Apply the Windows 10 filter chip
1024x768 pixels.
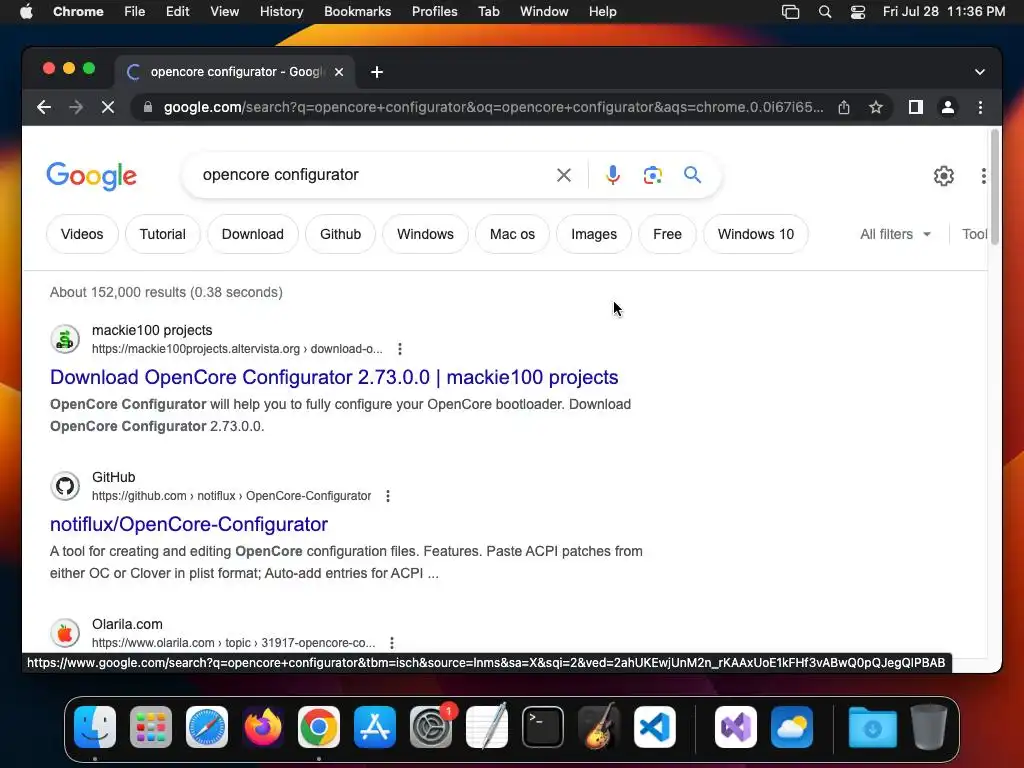(756, 234)
